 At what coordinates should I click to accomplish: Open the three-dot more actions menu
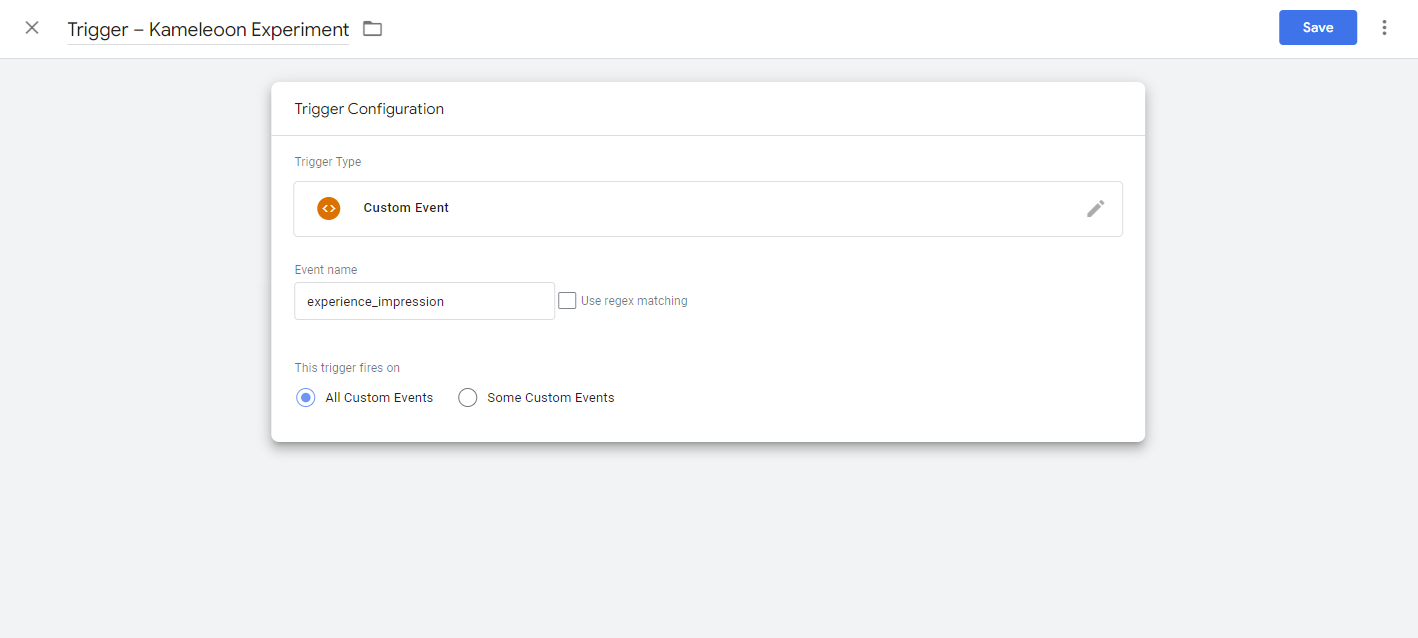(x=1384, y=28)
